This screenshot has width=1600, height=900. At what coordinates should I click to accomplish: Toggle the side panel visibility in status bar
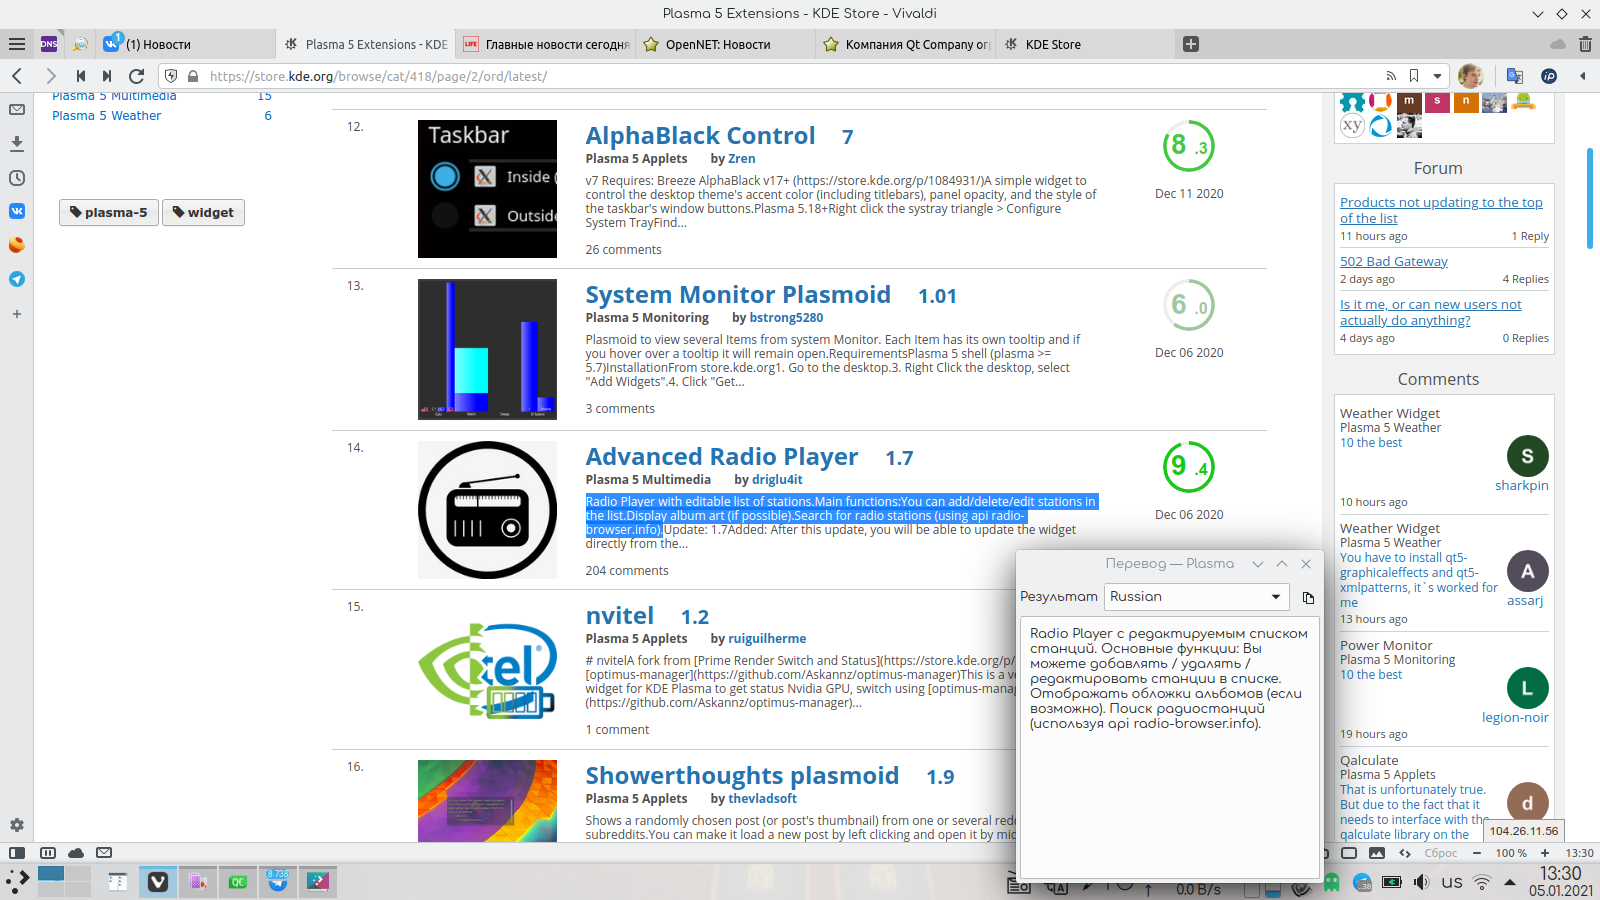[x=17, y=853]
